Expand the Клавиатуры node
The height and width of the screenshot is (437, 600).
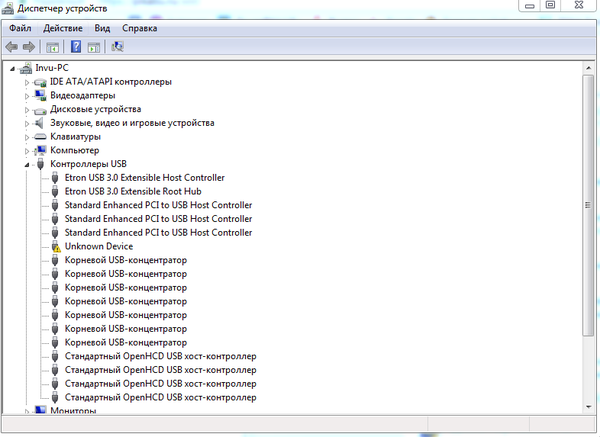coord(27,137)
